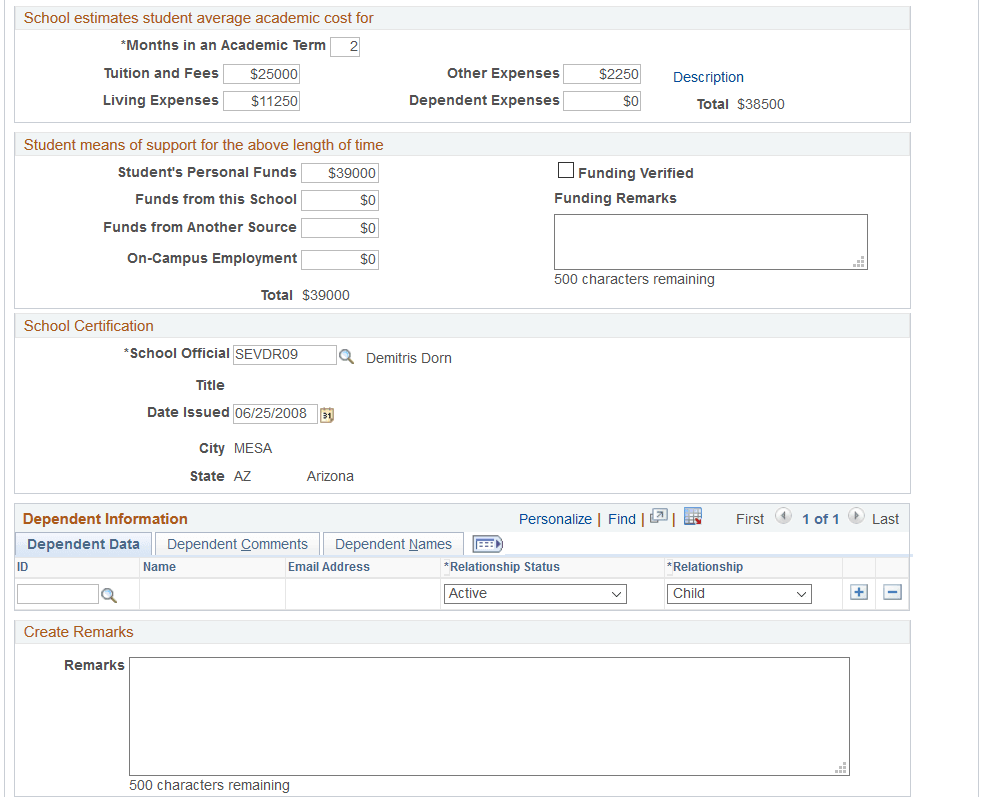Add a new dependent row with plus button

(x=858, y=592)
